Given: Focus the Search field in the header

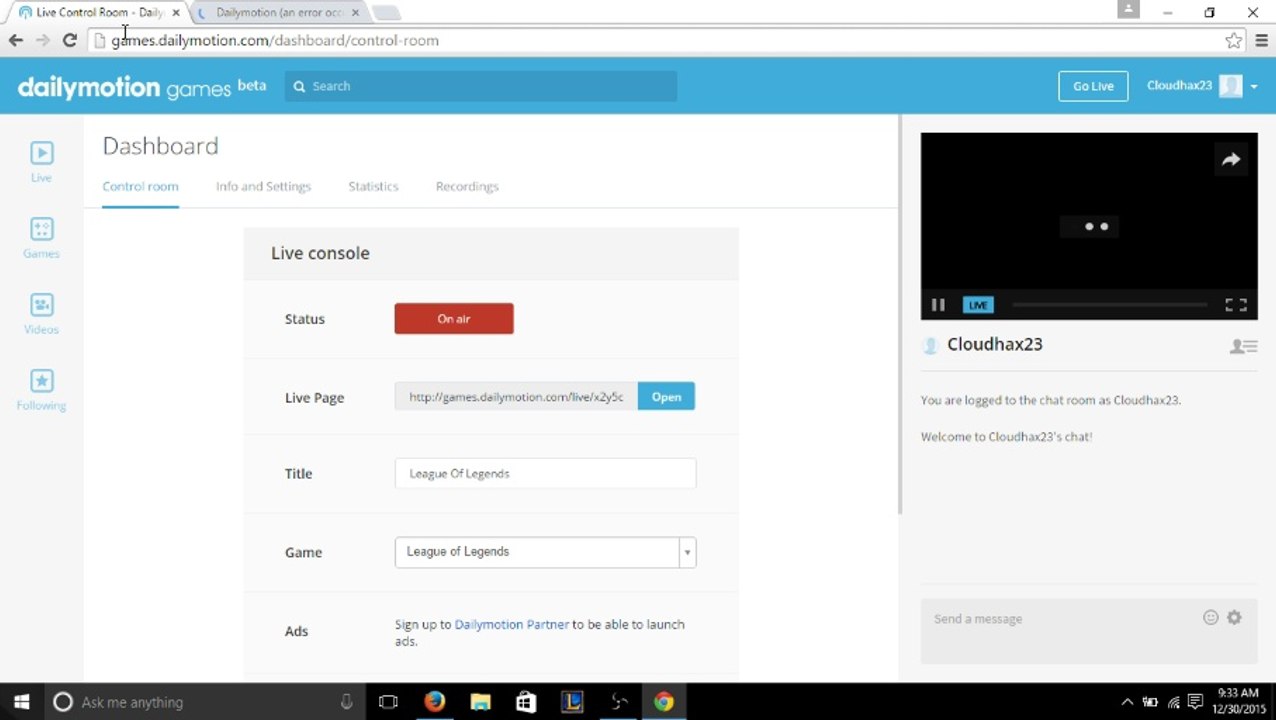Looking at the screenshot, I should (481, 86).
